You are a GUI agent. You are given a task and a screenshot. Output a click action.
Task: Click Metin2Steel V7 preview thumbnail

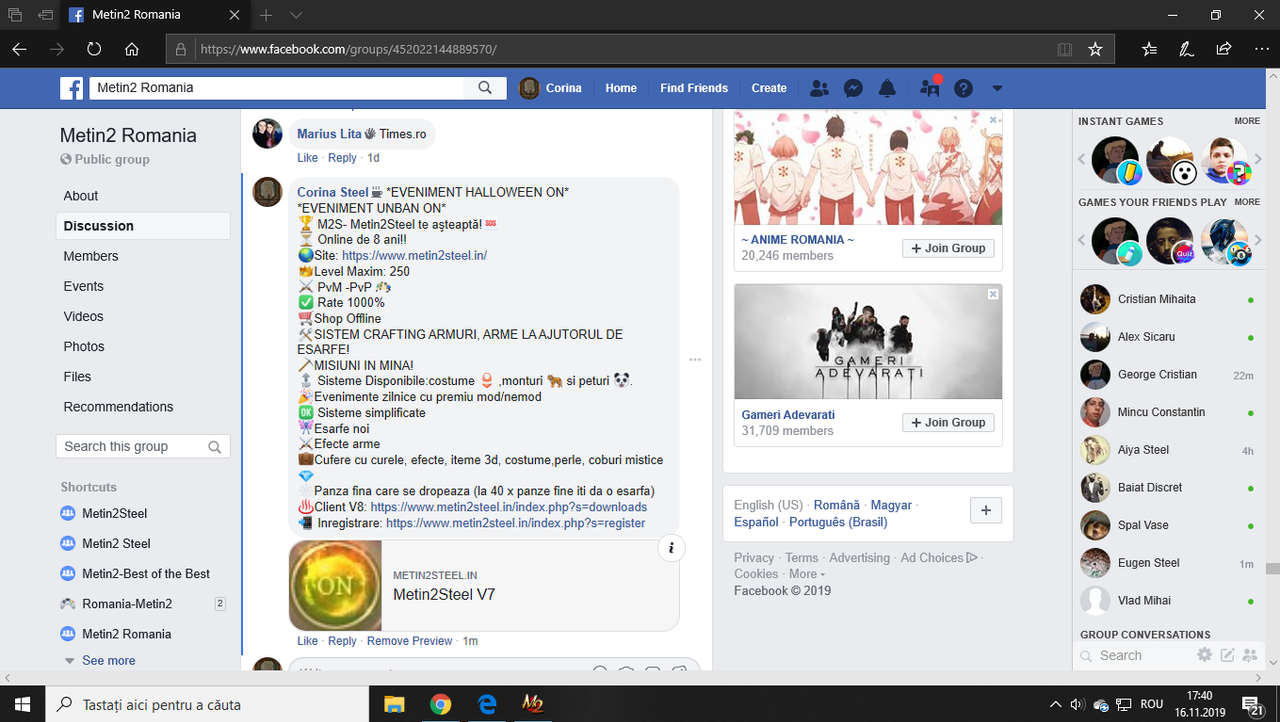tap(336, 586)
